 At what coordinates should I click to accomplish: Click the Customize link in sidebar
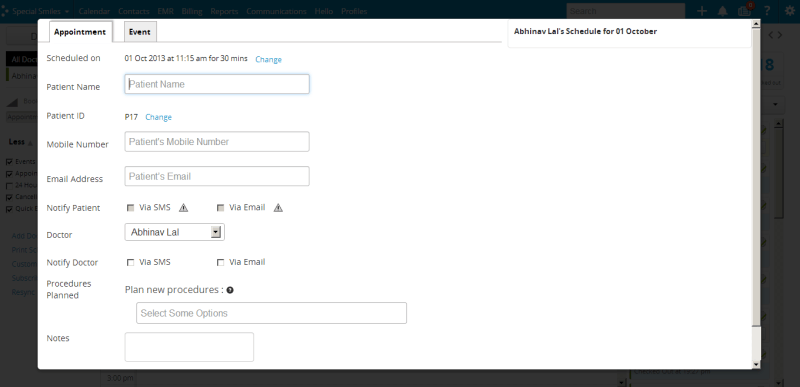(24, 264)
